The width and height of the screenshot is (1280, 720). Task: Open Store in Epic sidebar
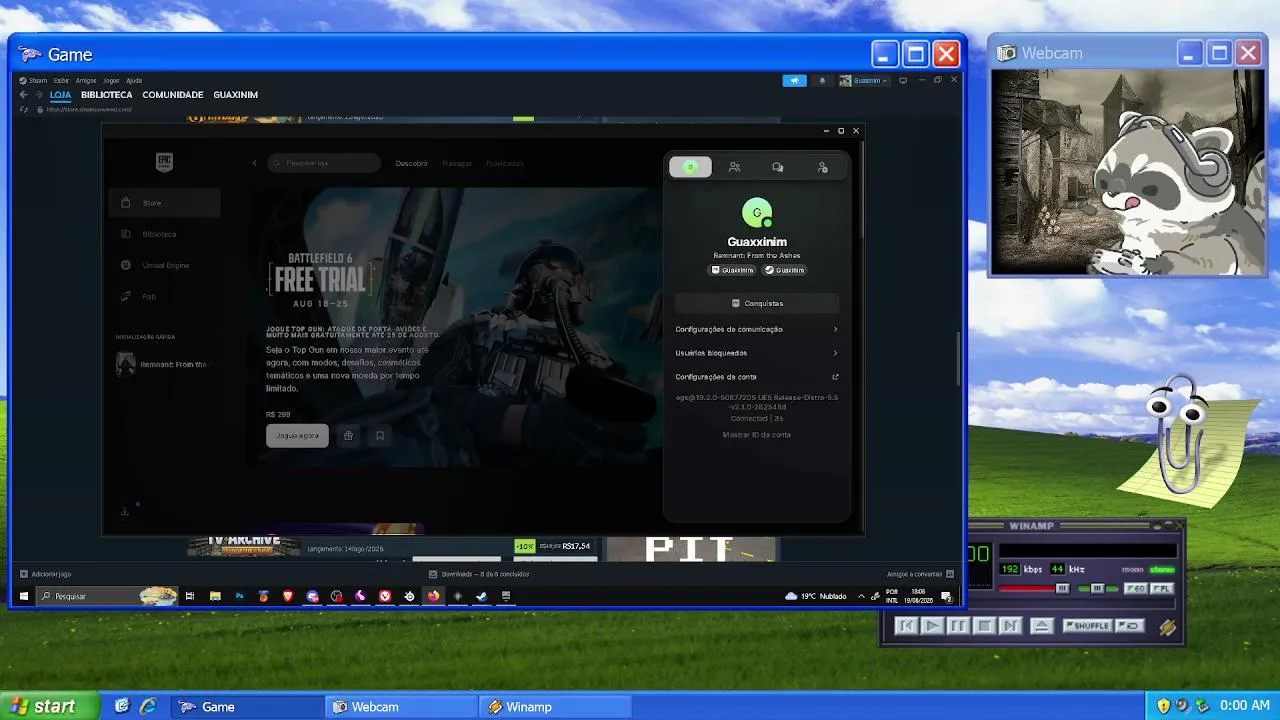pos(165,203)
